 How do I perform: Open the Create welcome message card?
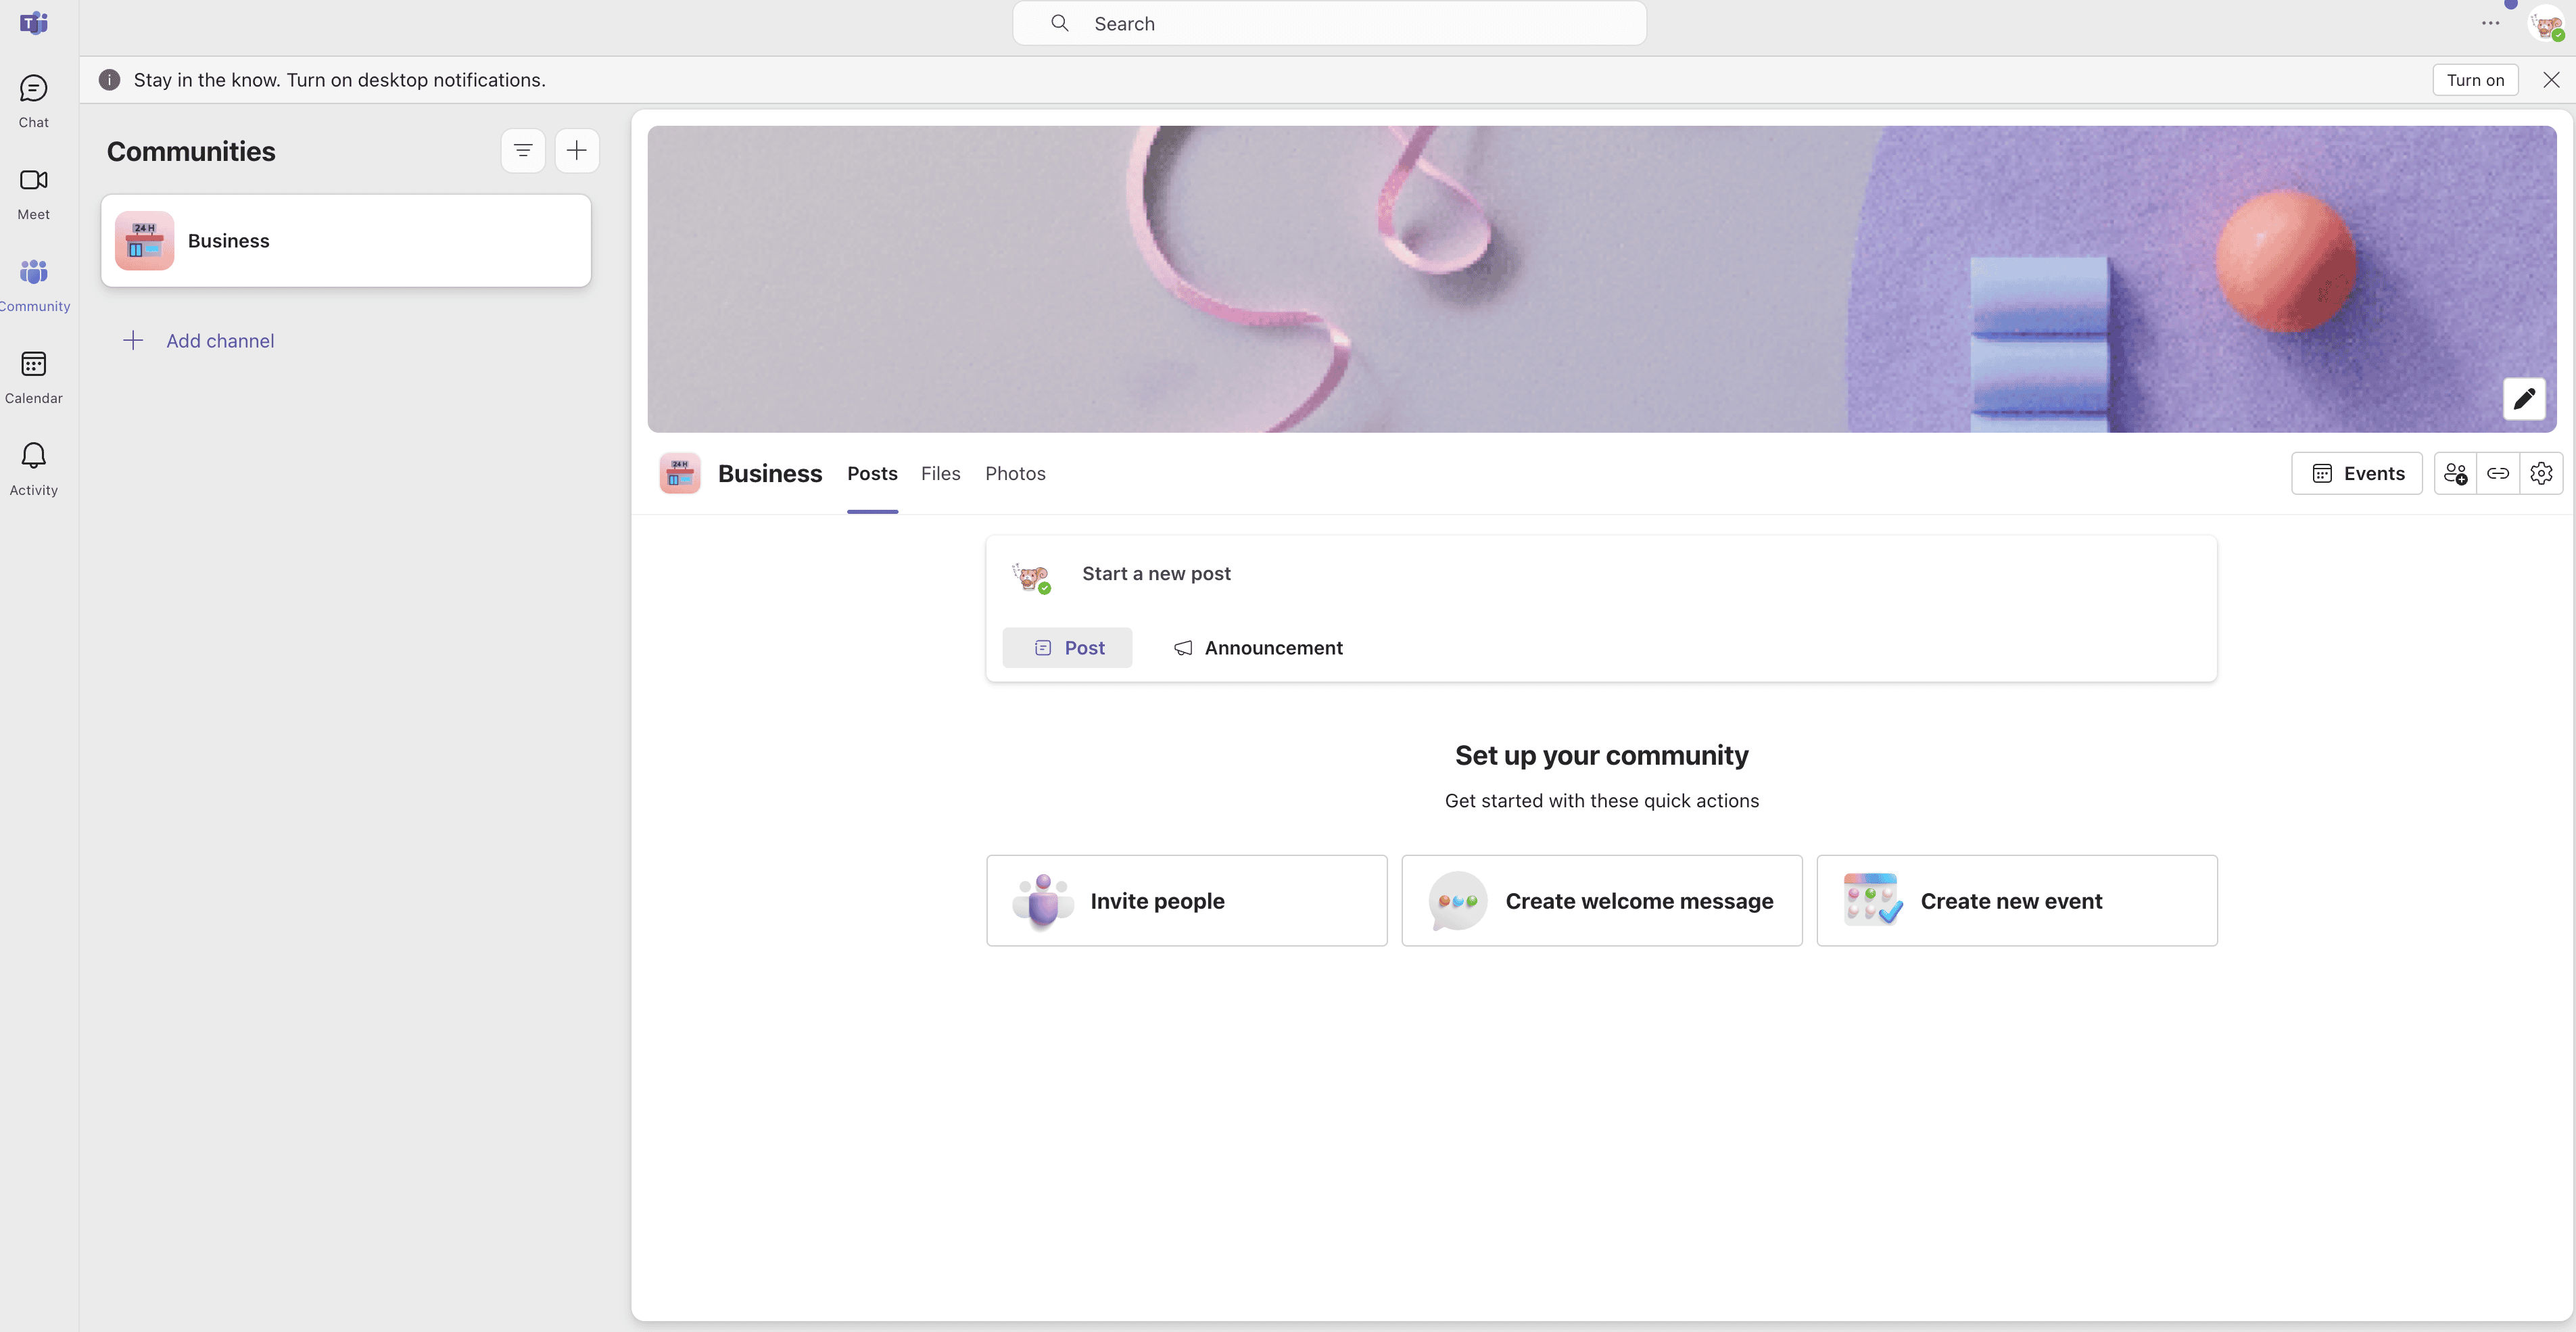pyautogui.click(x=1601, y=901)
